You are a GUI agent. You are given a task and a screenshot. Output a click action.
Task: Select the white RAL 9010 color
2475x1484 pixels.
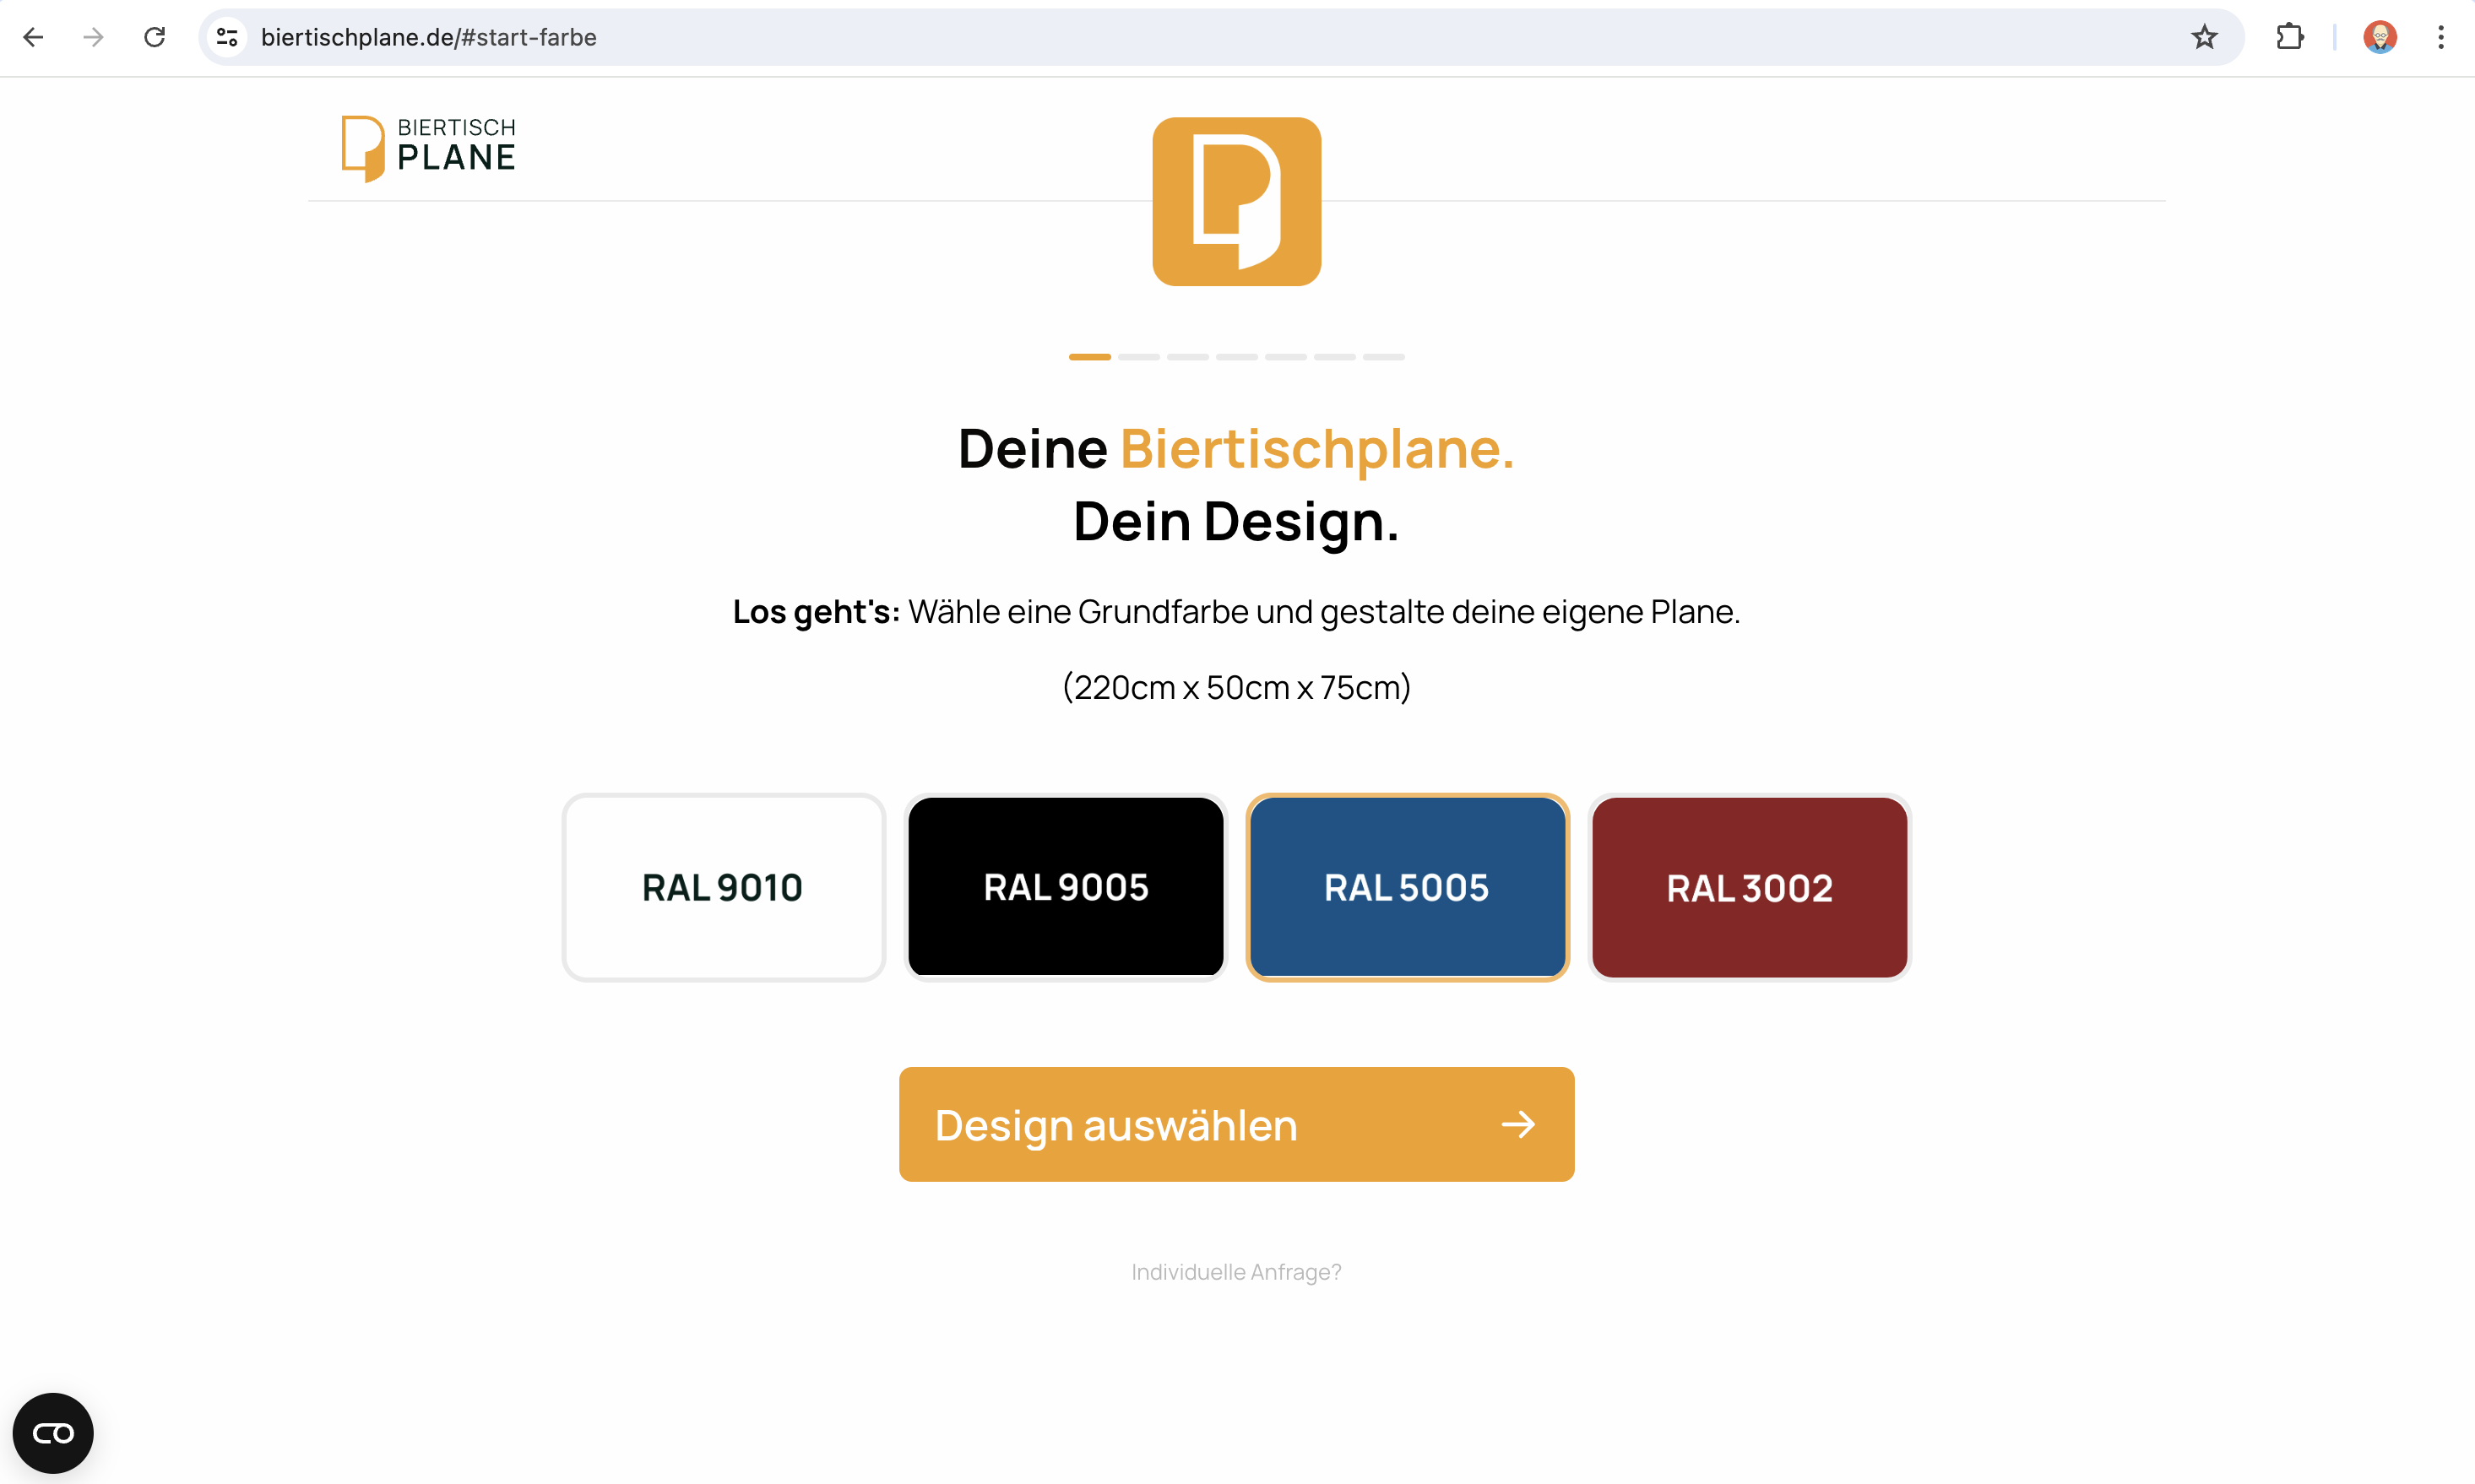(x=723, y=887)
